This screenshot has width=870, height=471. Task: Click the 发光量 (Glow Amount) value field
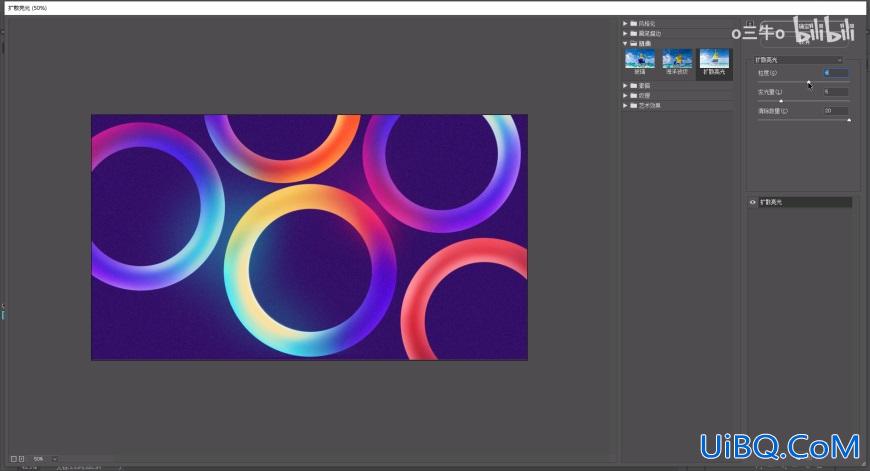836,92
